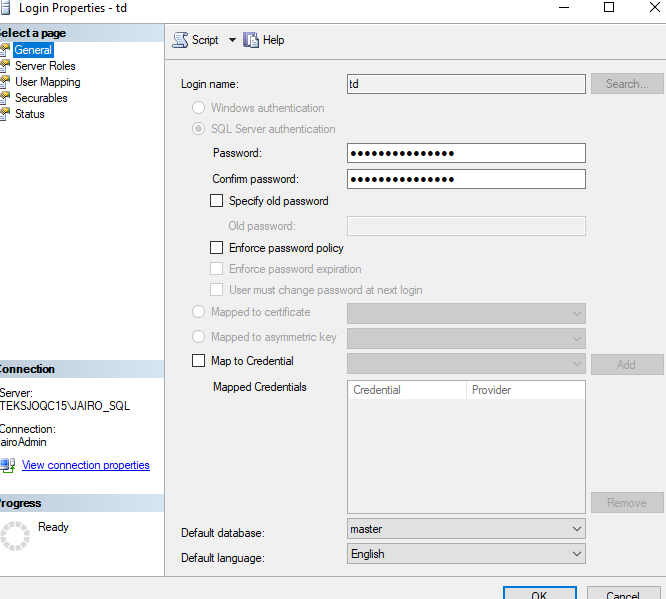The image size is (666, 599).
Task: Click the General page icon
Action: pos(5,50)
